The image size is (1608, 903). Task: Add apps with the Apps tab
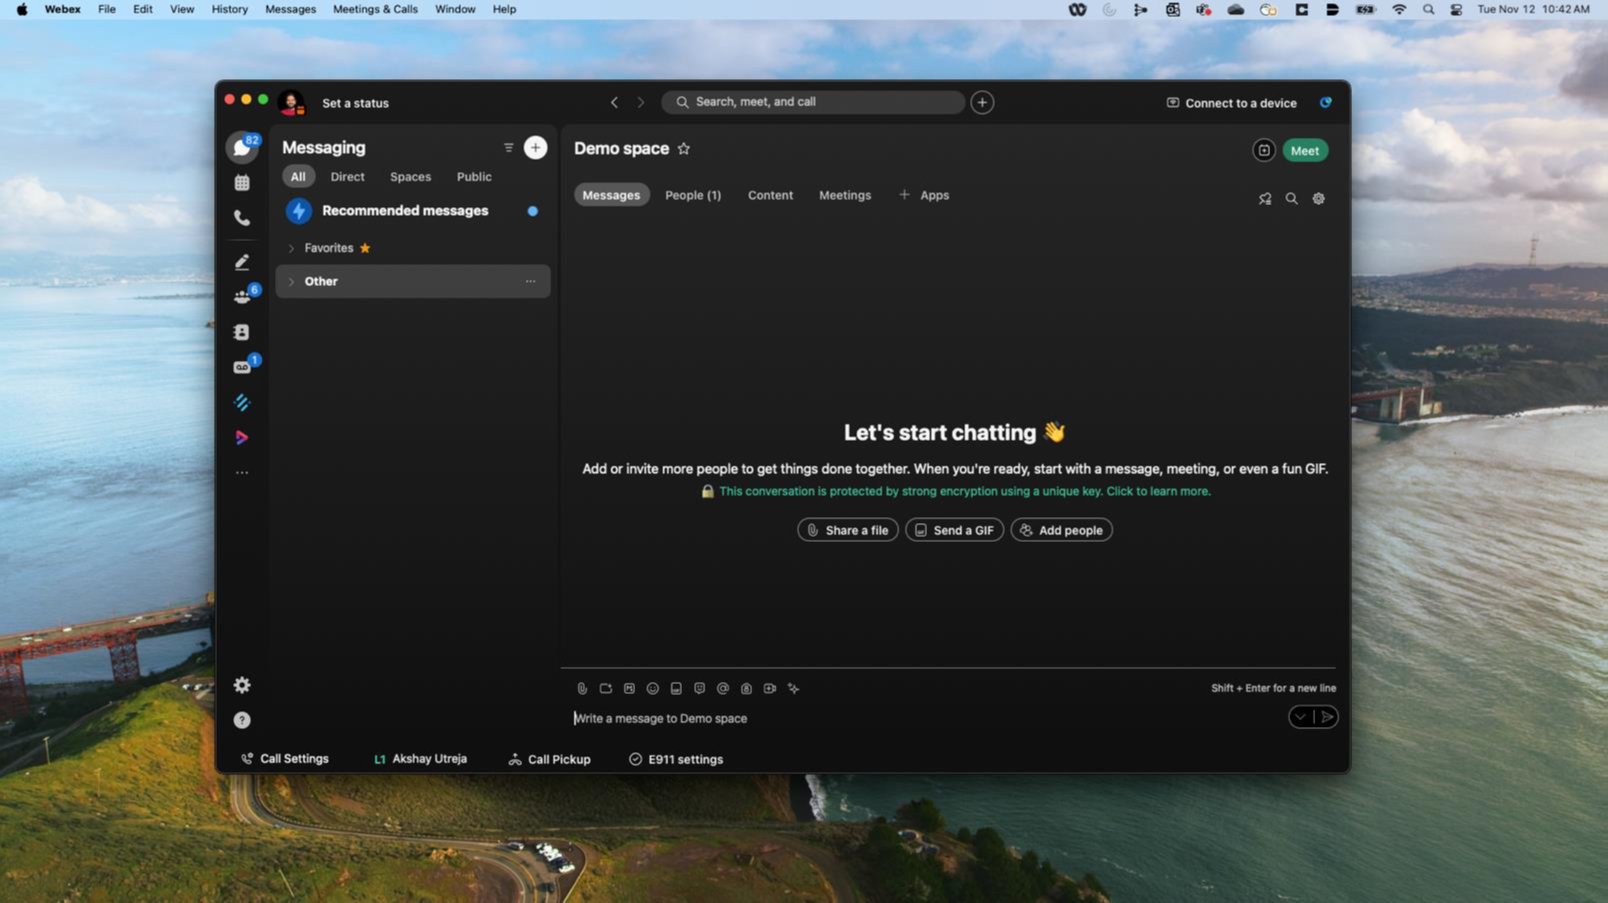[924, 195]
